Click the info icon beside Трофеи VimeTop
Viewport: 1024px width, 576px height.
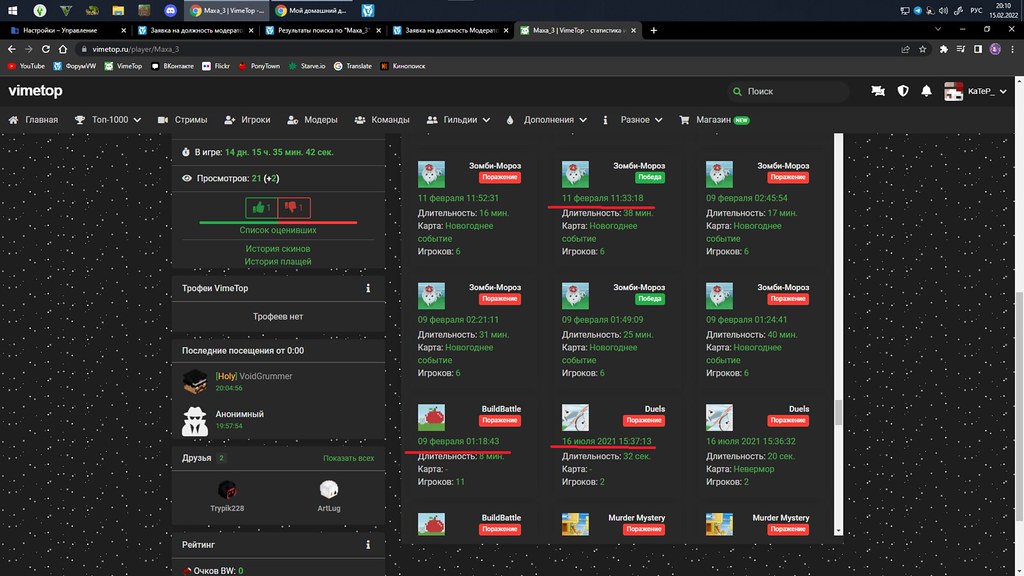368,288
